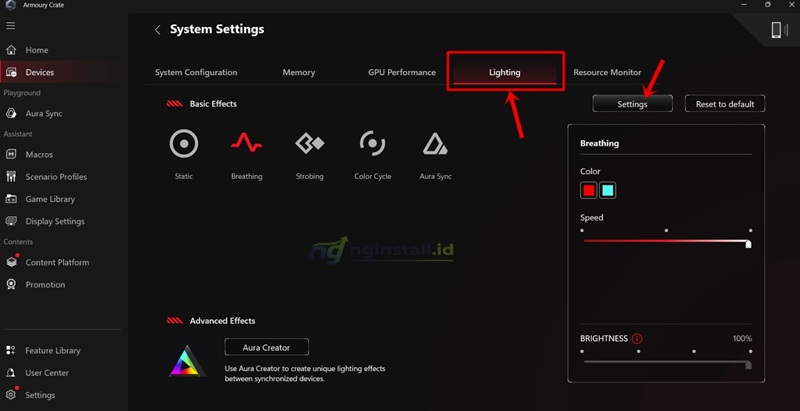Click the Aura Creator prism icon
800x411 pixels.
pyautogui.click(x=187, y=362)
